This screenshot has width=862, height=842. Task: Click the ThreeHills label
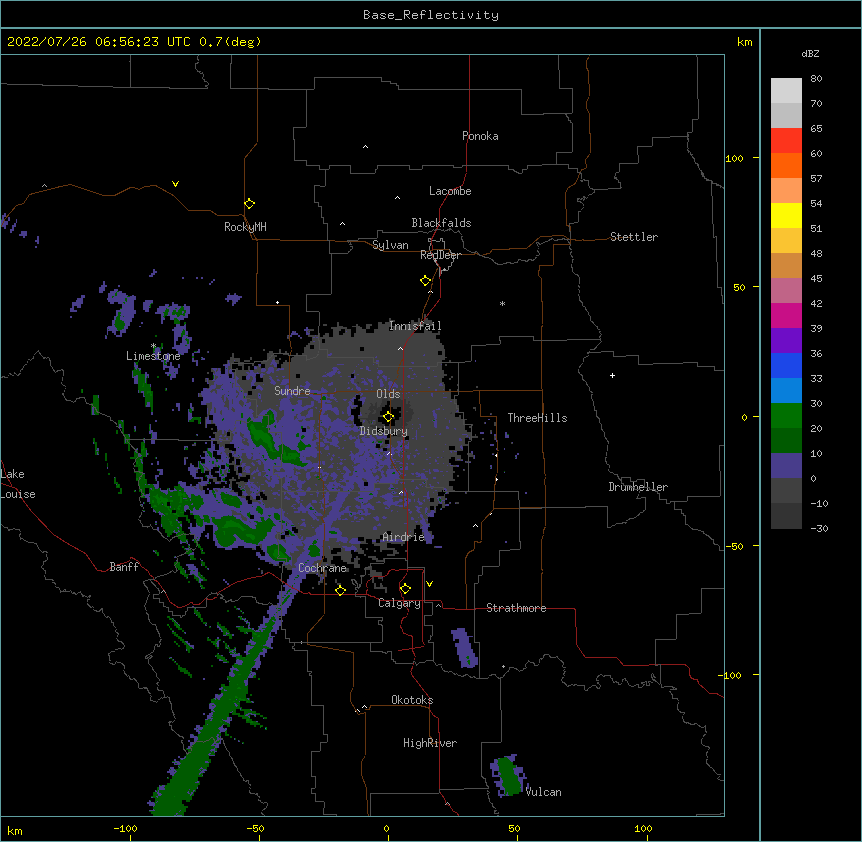(x=537, y=418)
